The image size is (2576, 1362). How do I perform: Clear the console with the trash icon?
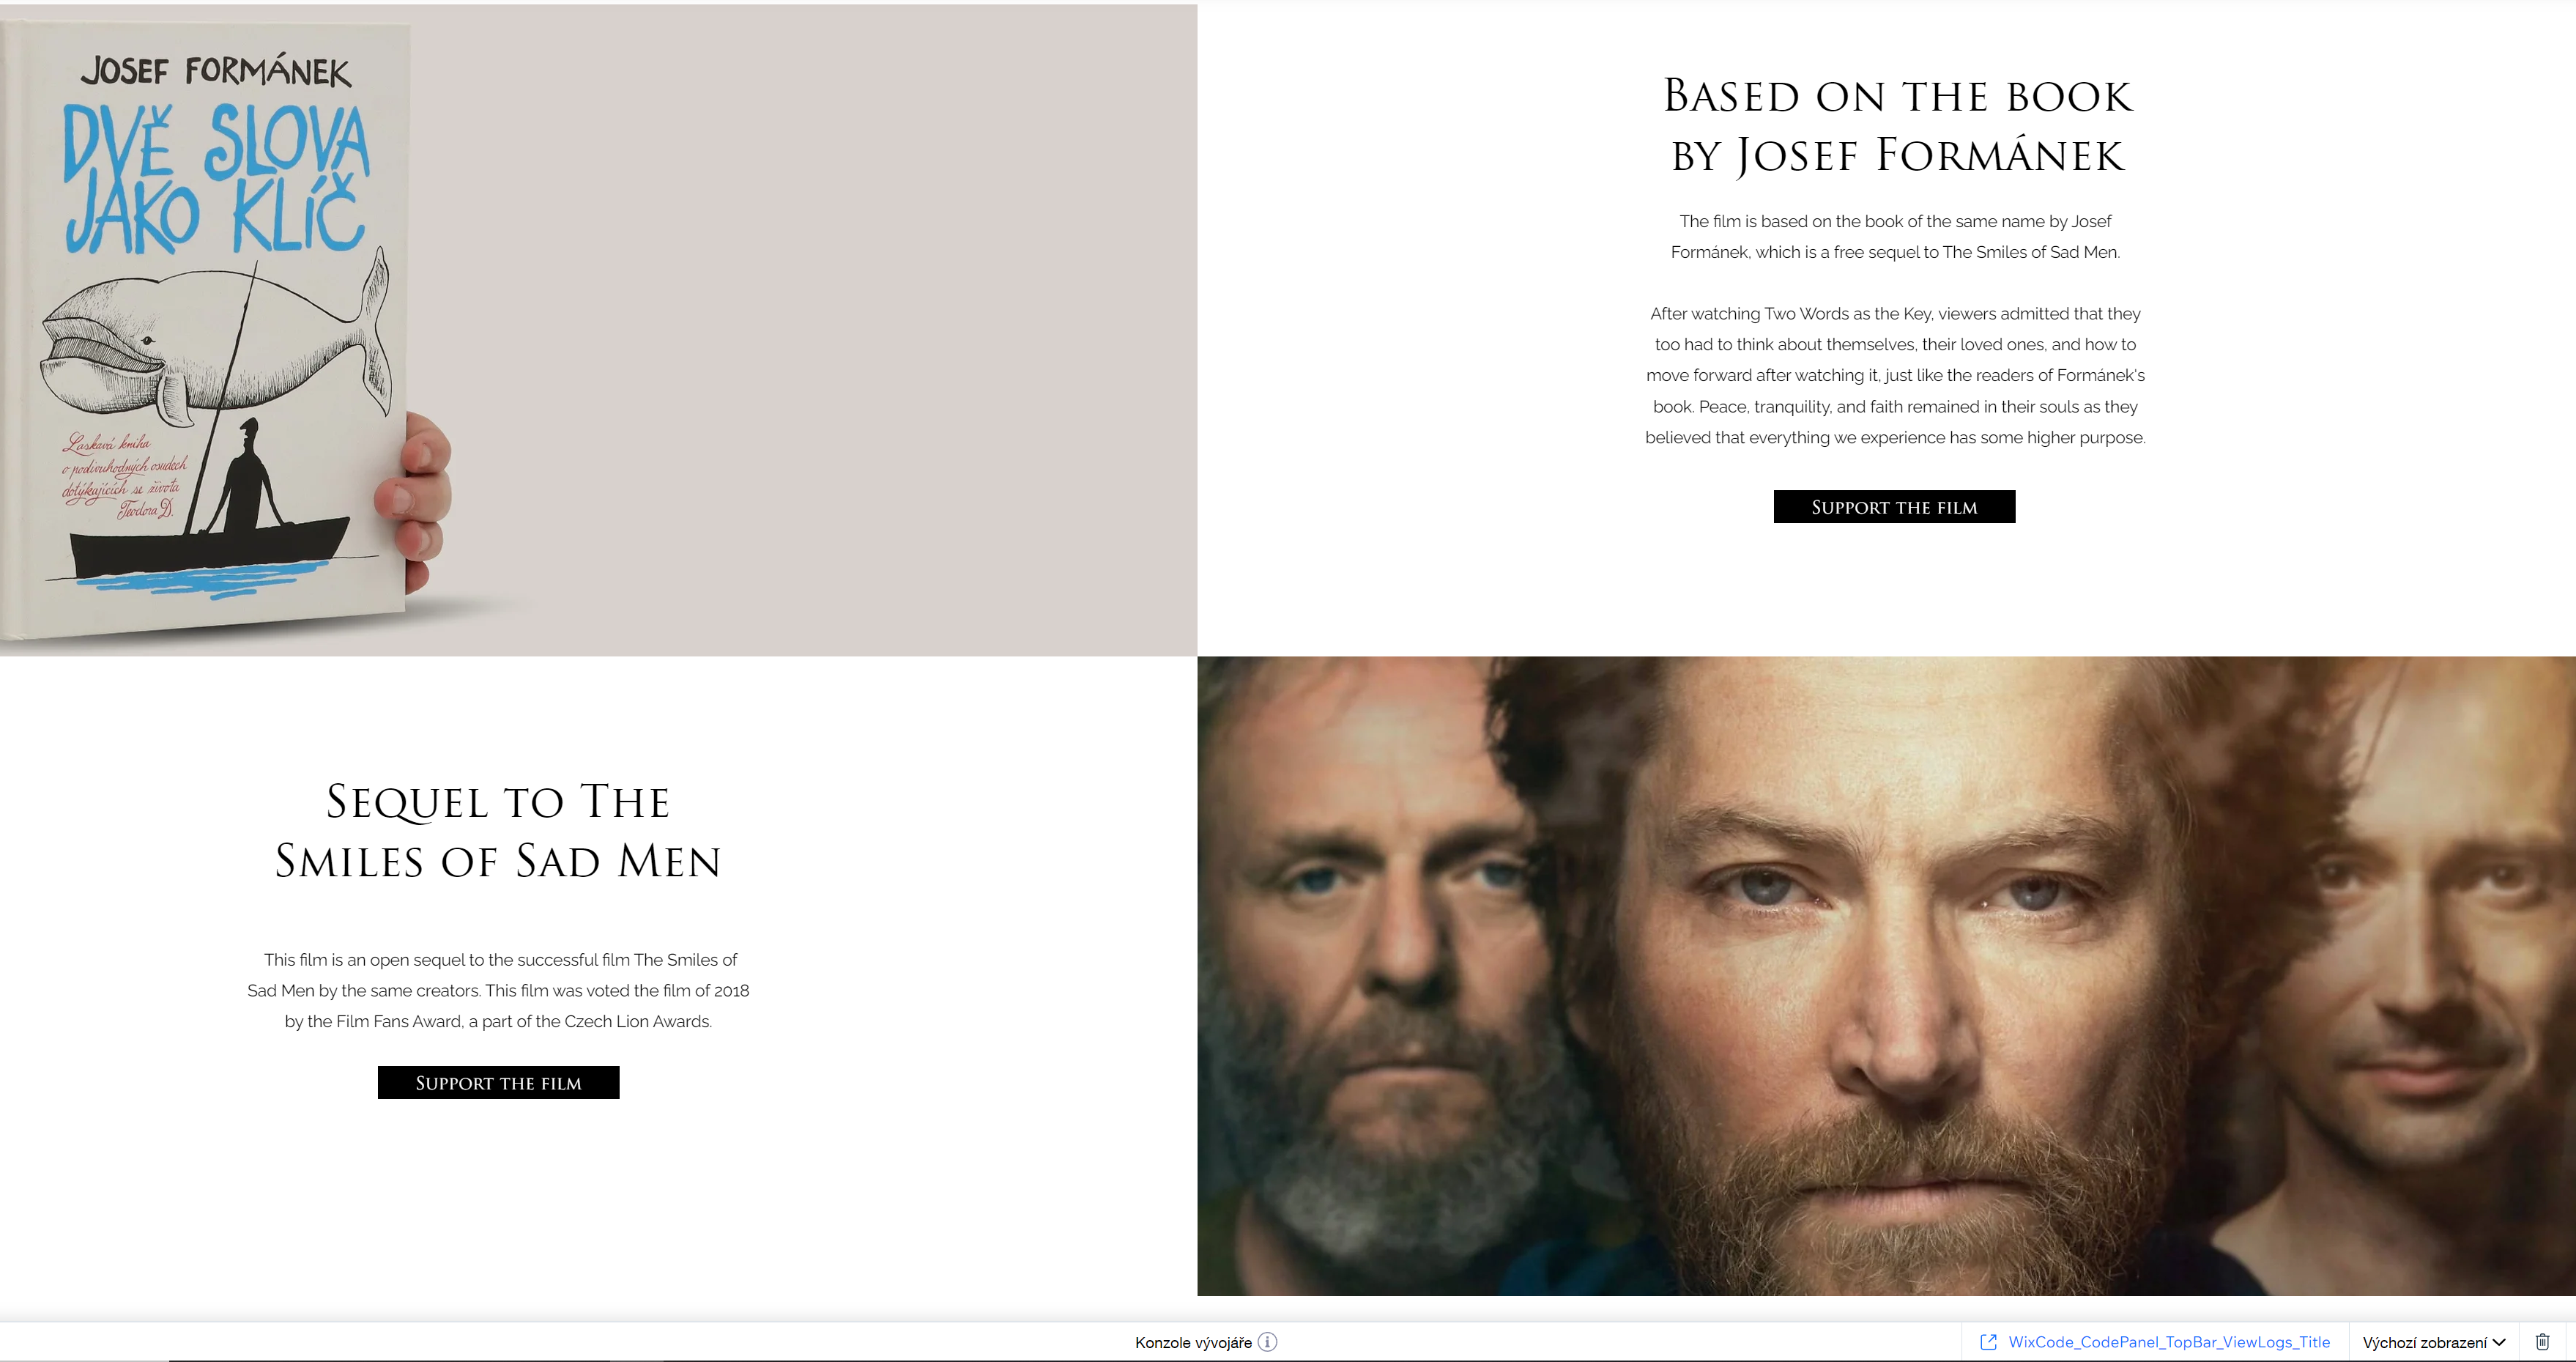pos(2542,1342)
